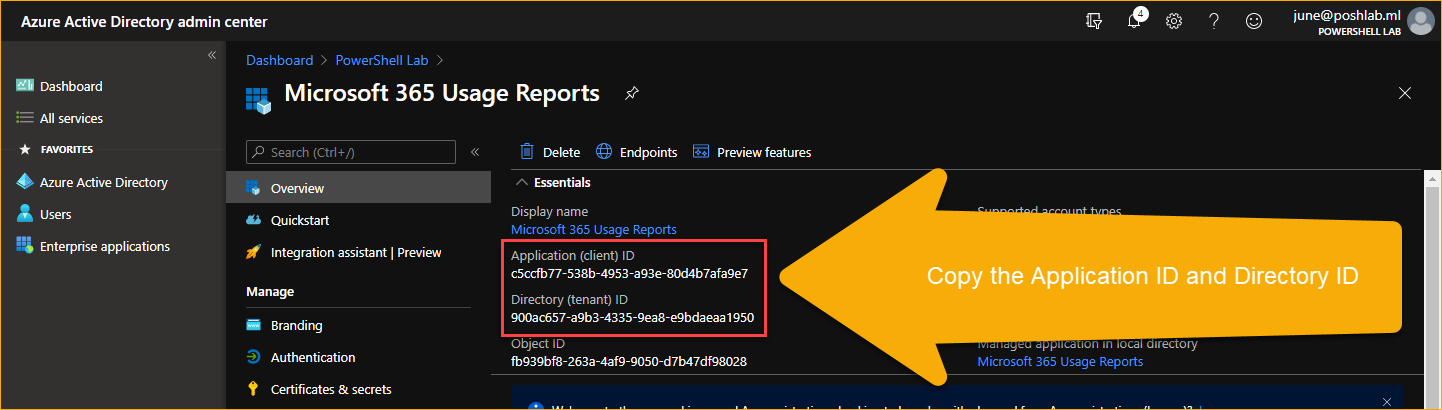Close the Microsoft 365 Usage Reports blade
Image resolution: width=1442 pixels, height=410 pixels.
pyautogui.click(x=1405, y=93)
